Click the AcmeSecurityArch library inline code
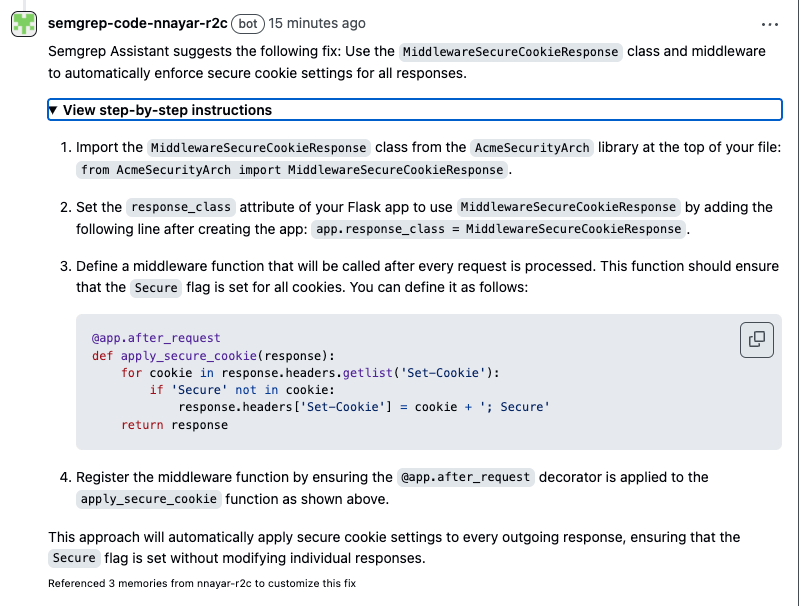803x606 pixels. [x=532, y=148]
